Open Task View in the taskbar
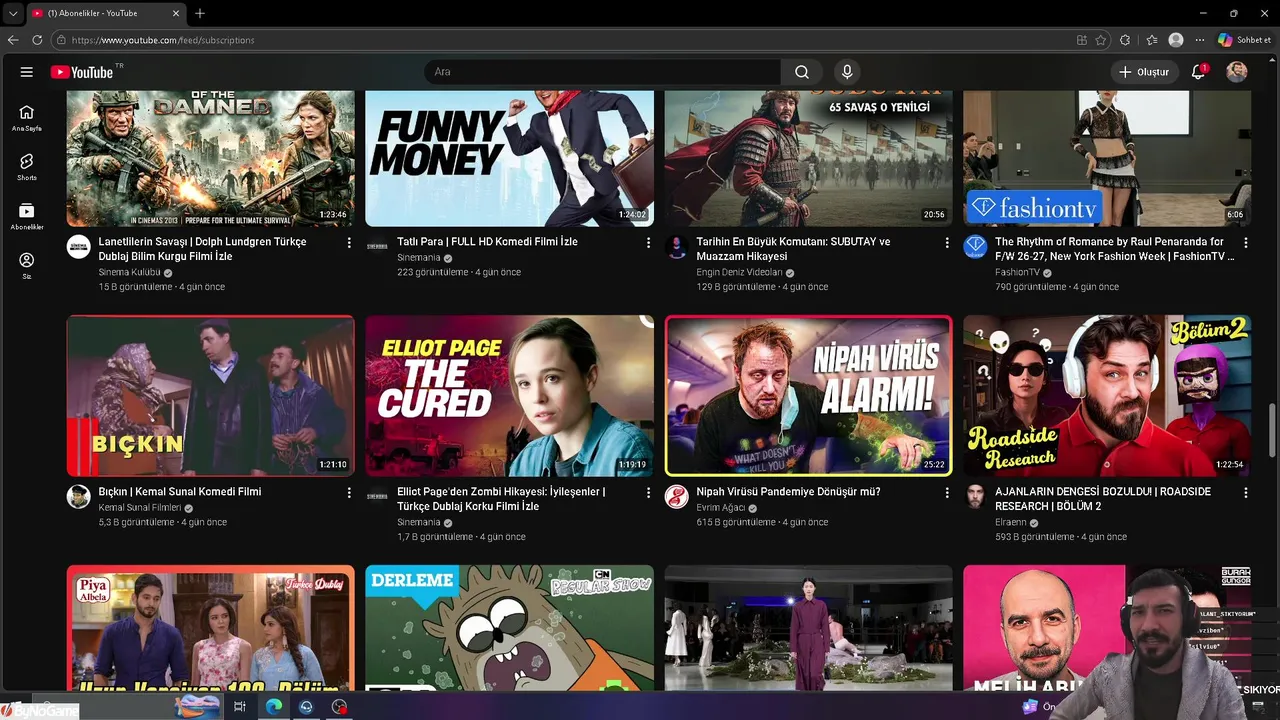Image resolution: width=1280 pixels, height=720 pixels. coord(240,706)
